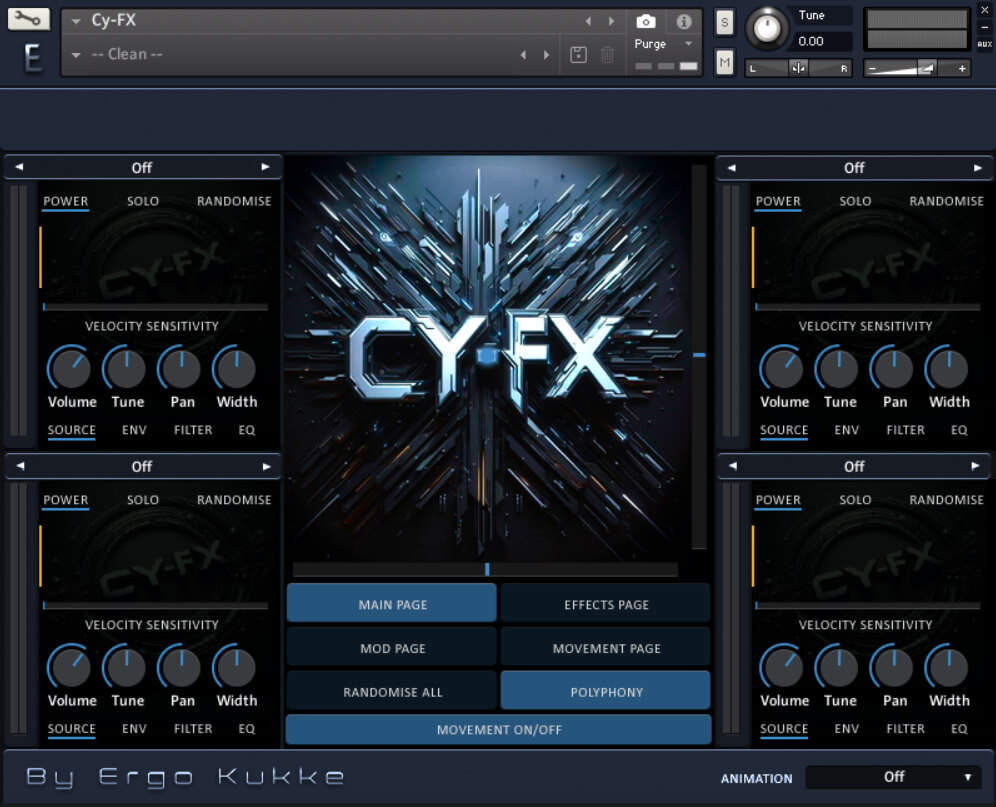
Task: Open the EFFECTS PAGE
Action: (605, 604)
